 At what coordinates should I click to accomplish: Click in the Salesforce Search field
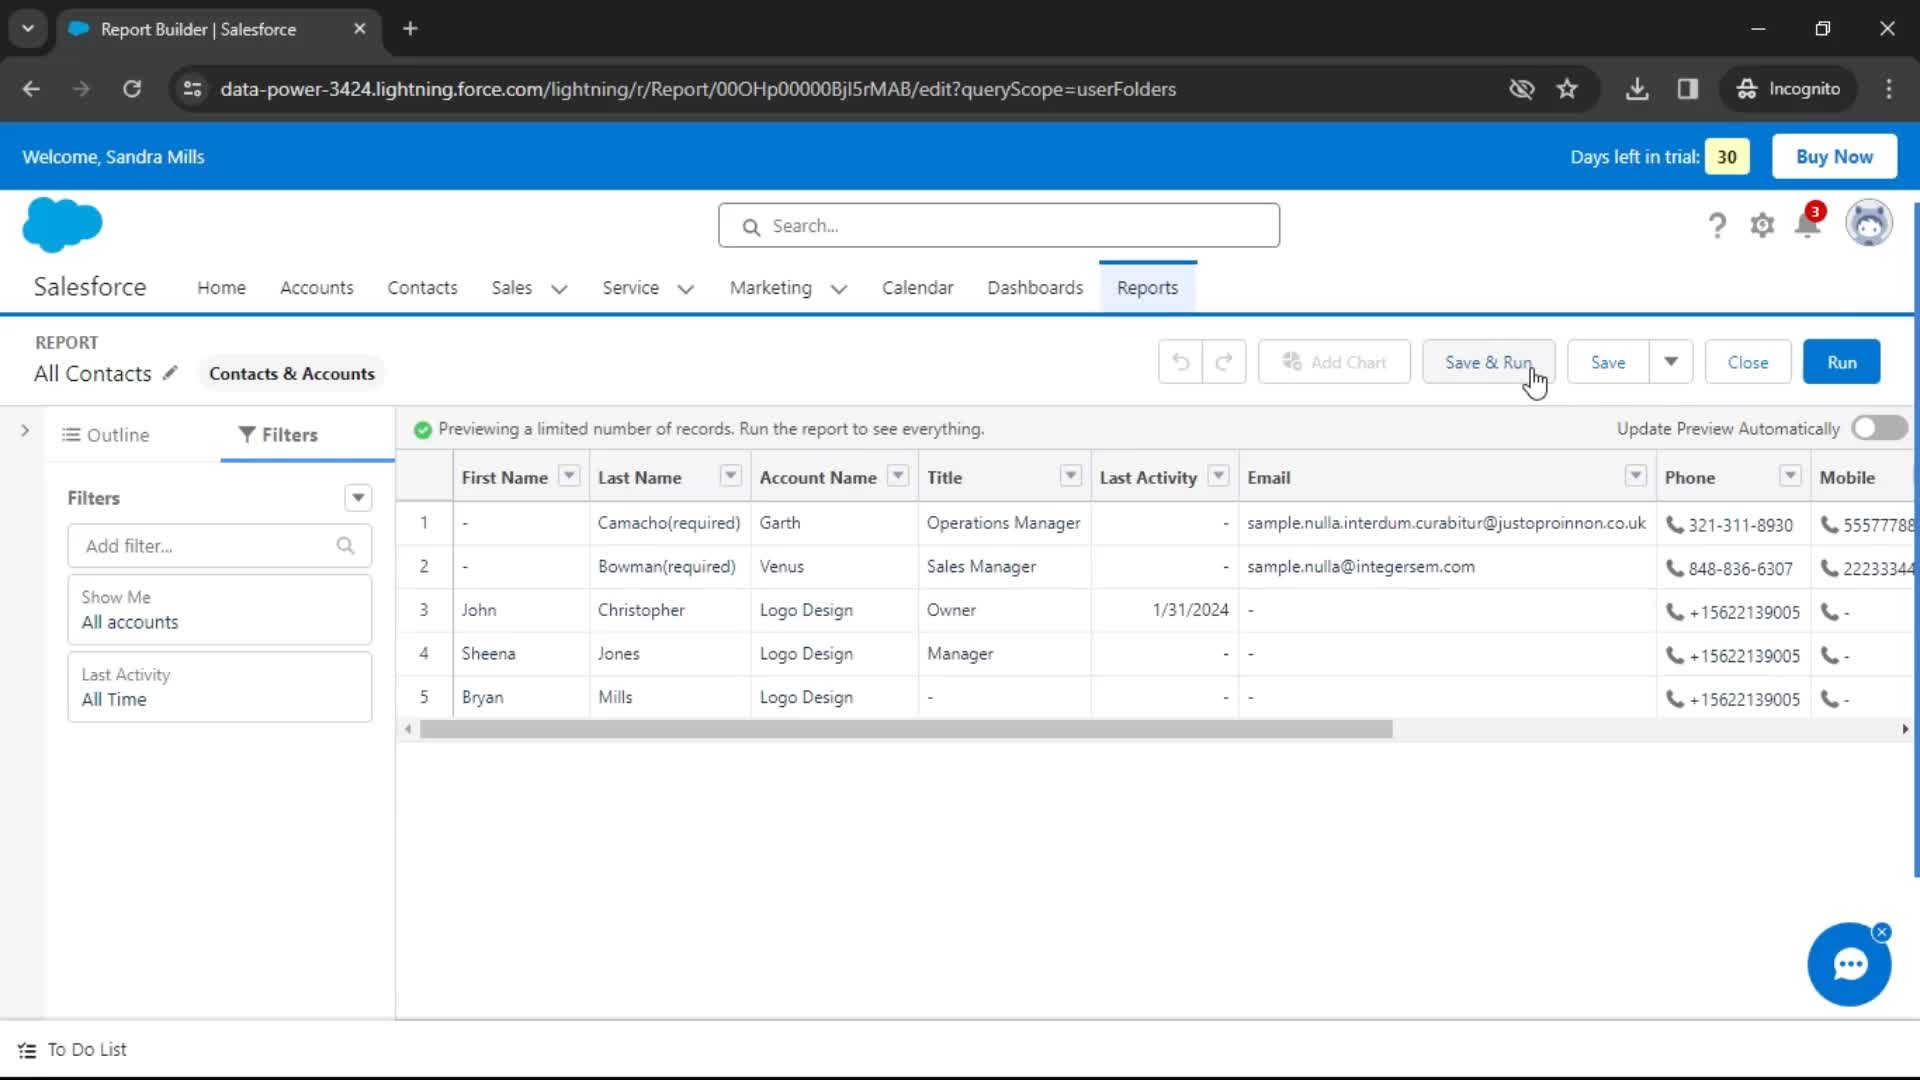[998, 226]
